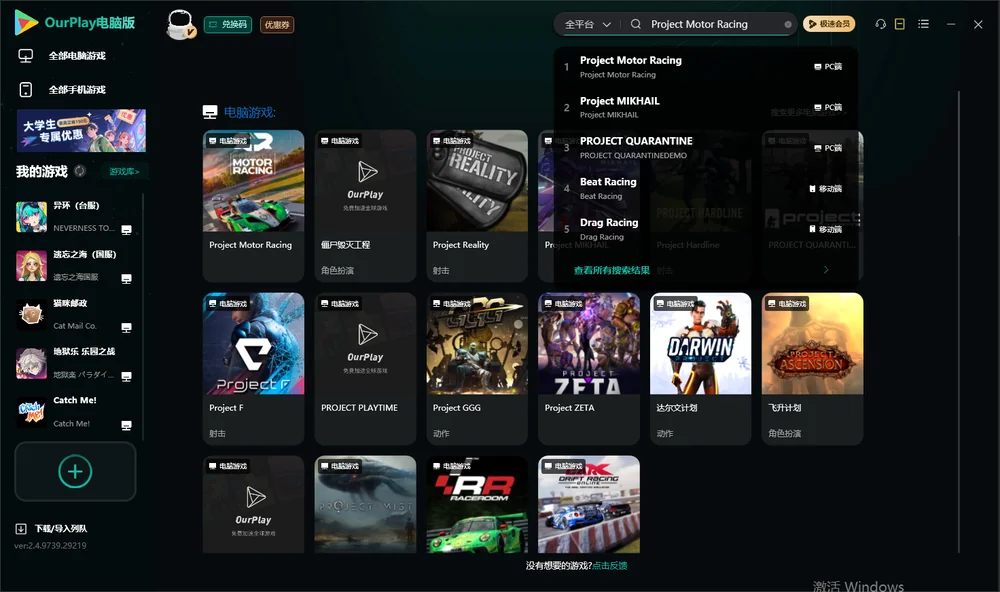Click the 优惠券 coupon button
Image resolution: width=1000 pixels, height=592 pixels.
pos(277,25)
